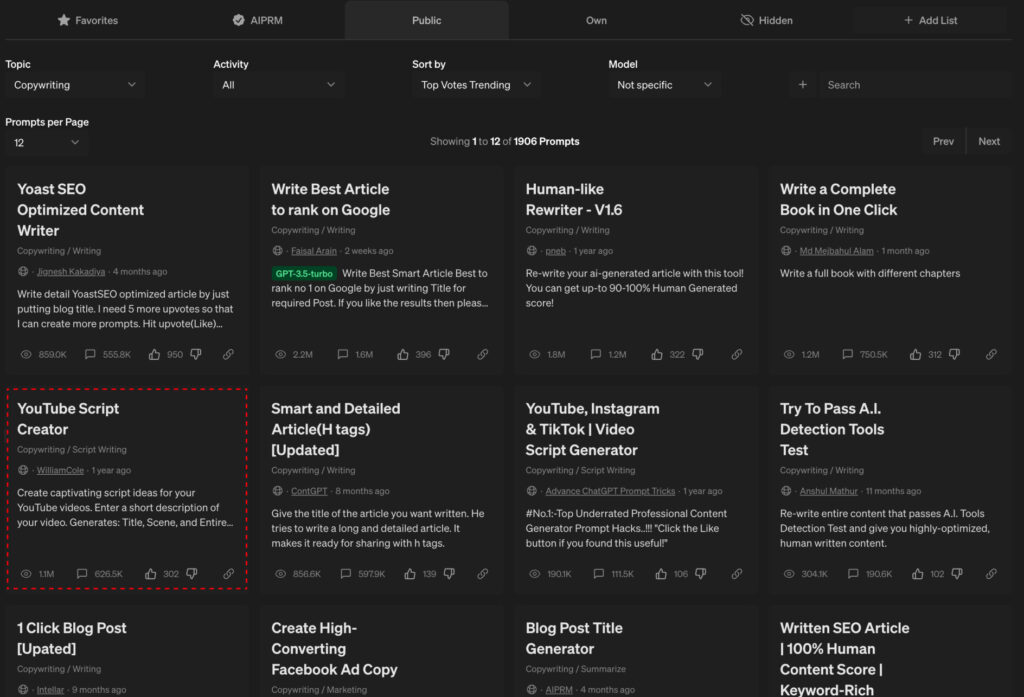
Task: Select the Public tab
Action: click(x=426, y=20)
